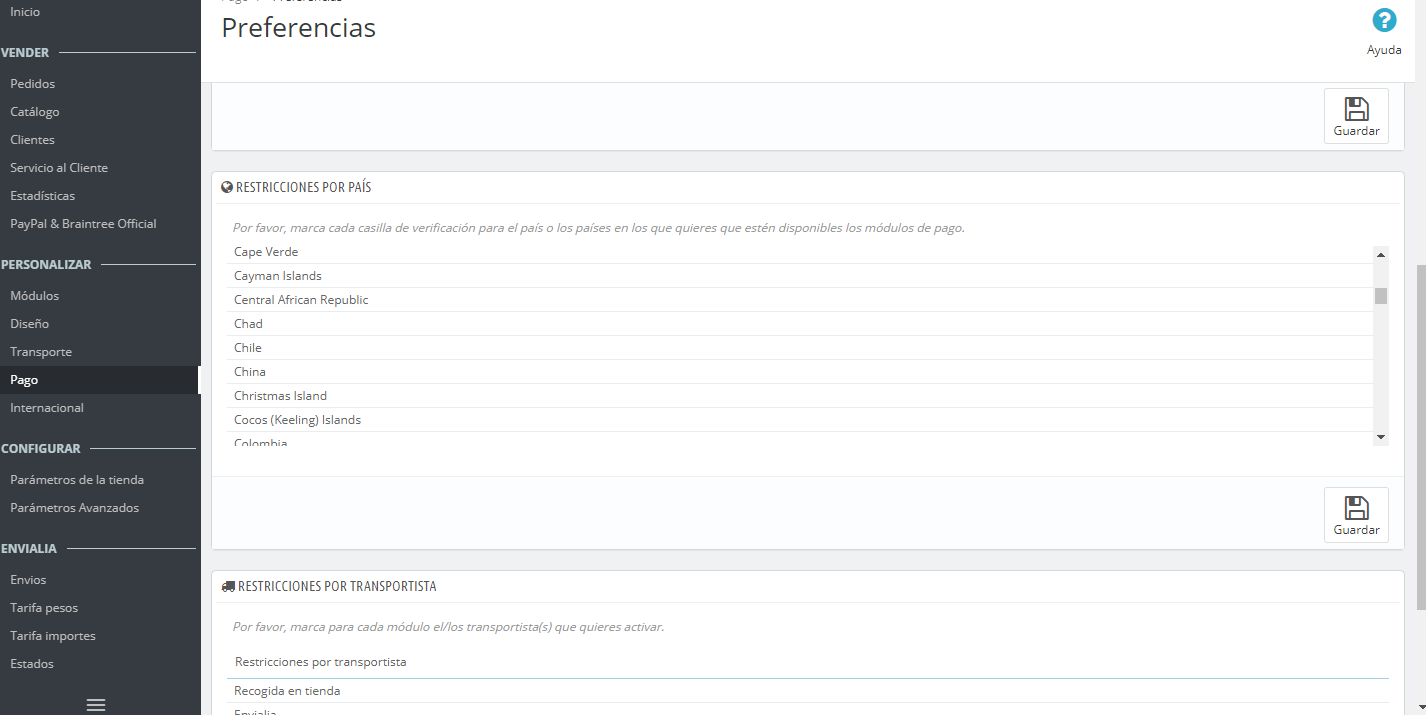Open the Ayuda help icon
The width and height of the screenshot is (1426, 715).
[x=1384, y=21]
